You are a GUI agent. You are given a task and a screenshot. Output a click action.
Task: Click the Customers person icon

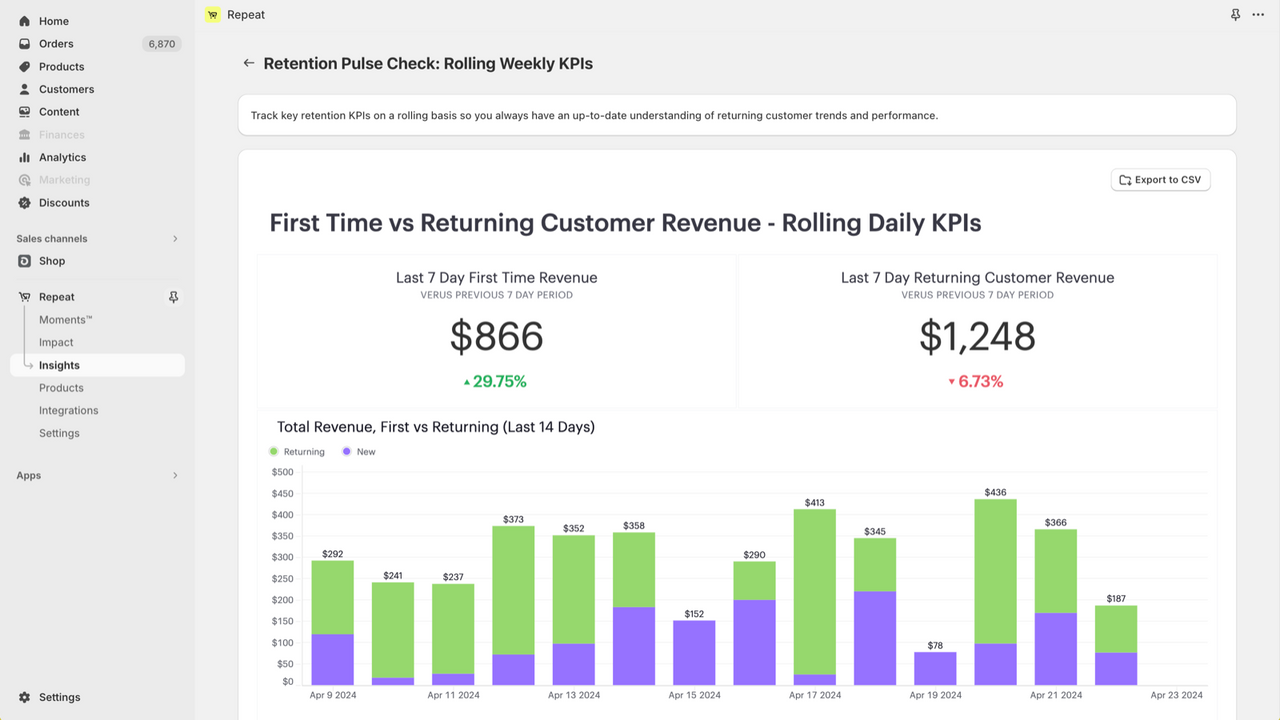(x=25, y=89)
